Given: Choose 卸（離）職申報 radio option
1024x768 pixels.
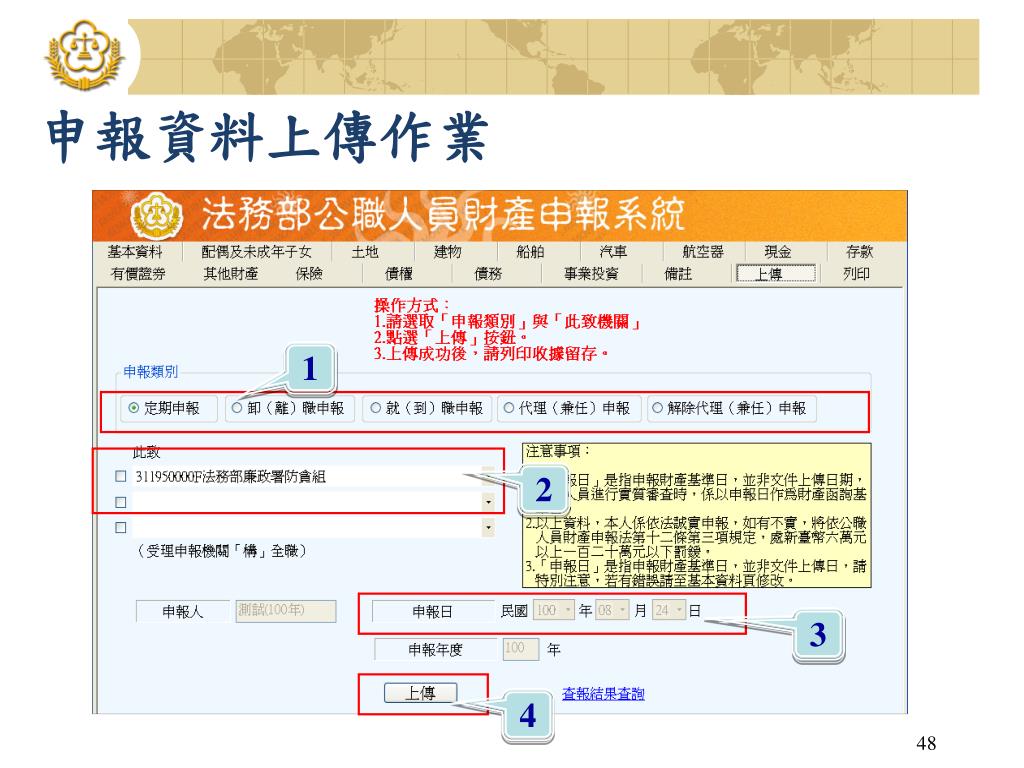Looking at the screenshot, I should coord(237,408).
